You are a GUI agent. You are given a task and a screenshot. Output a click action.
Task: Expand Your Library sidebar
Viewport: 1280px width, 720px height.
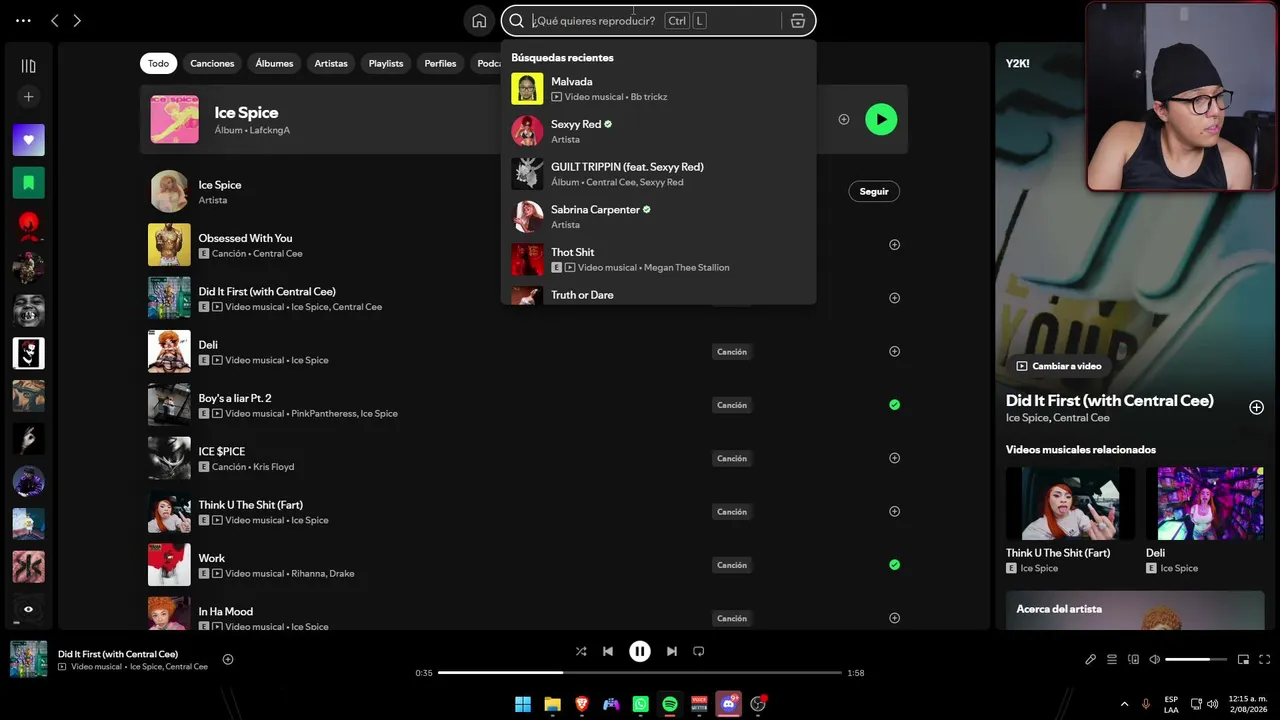(x=28, y=66)
